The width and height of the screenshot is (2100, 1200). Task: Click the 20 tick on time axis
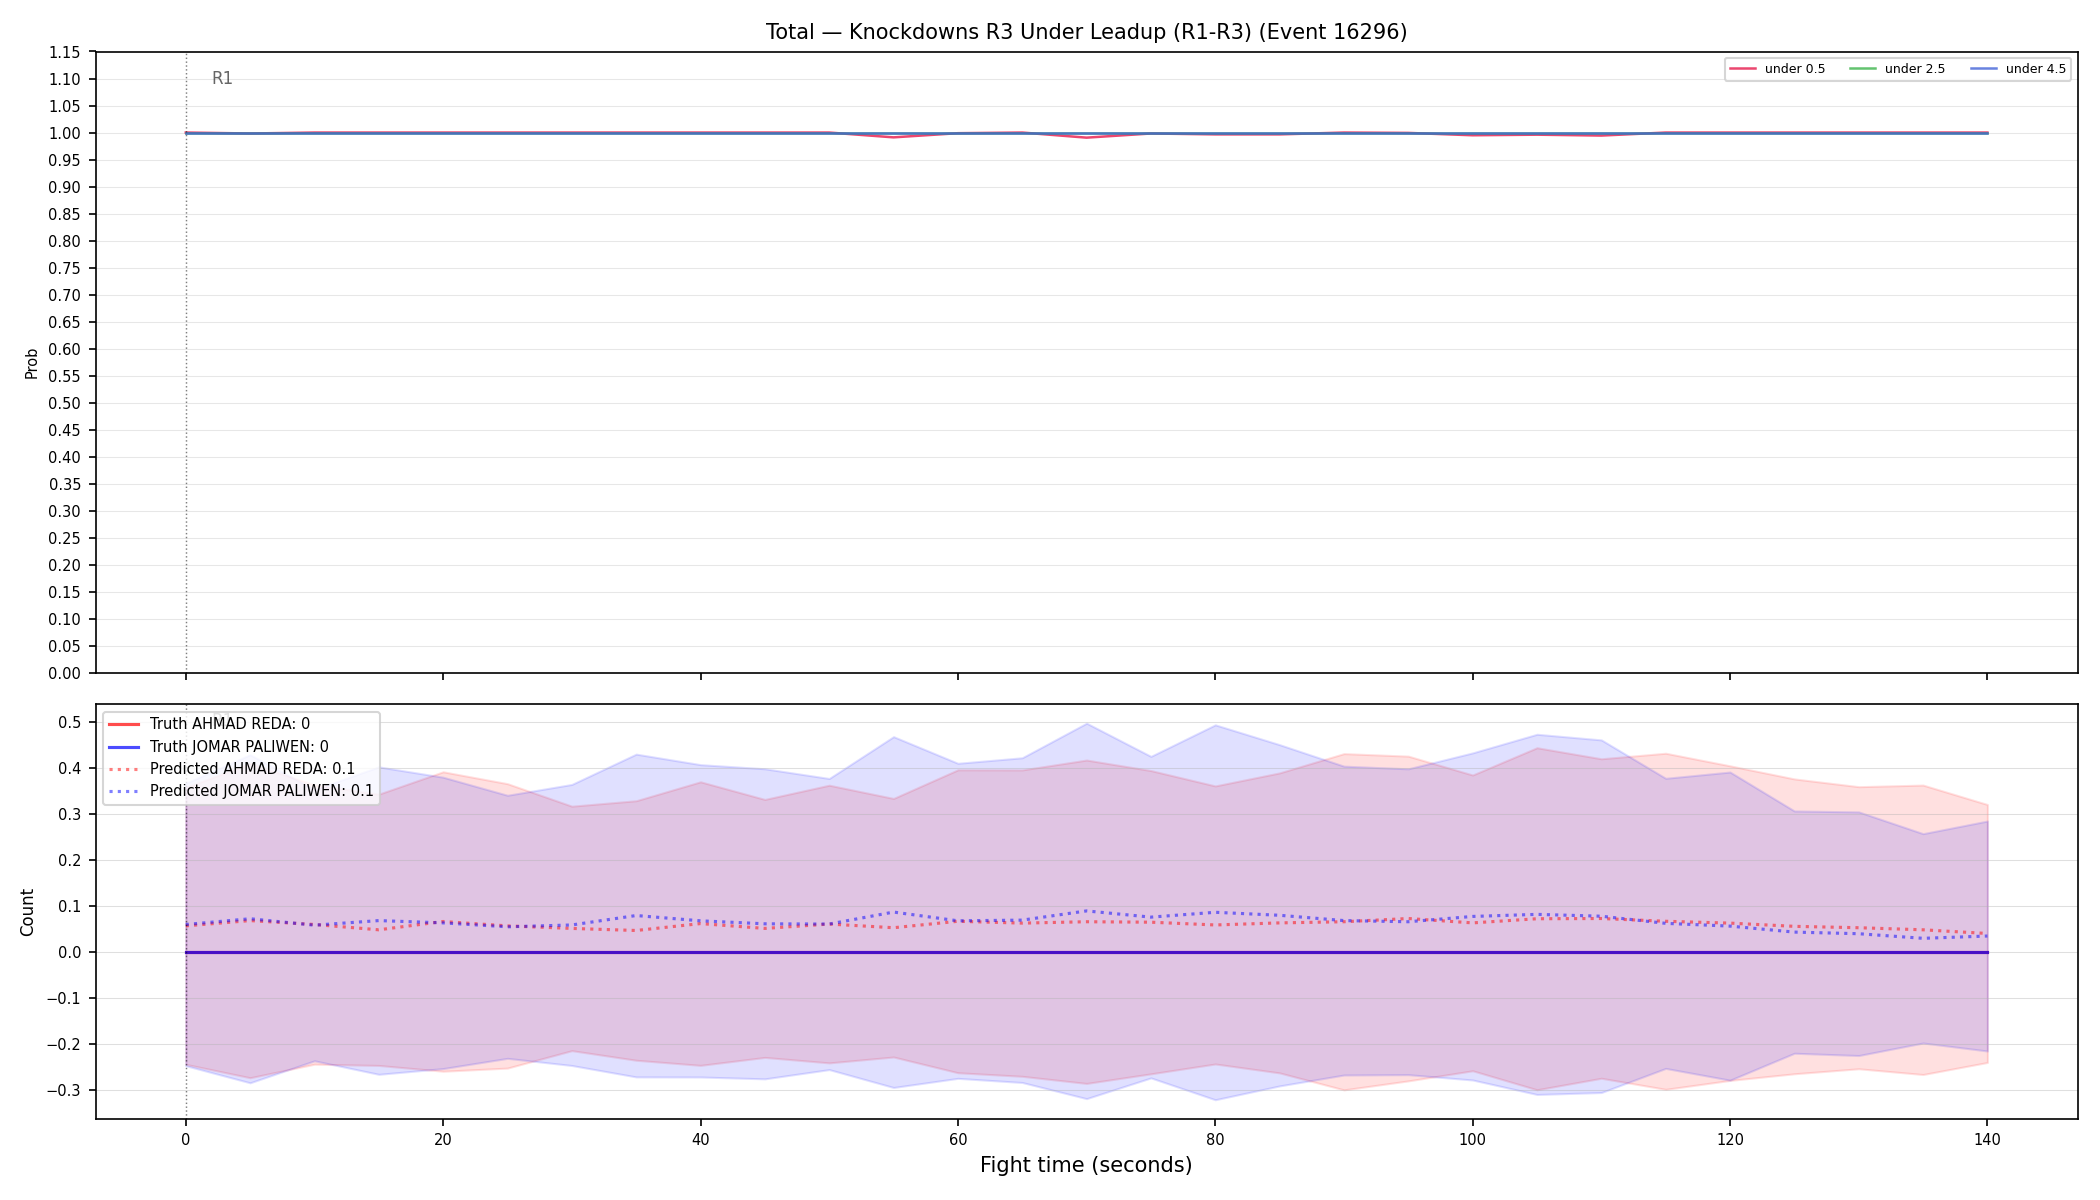pos(443,1139)
